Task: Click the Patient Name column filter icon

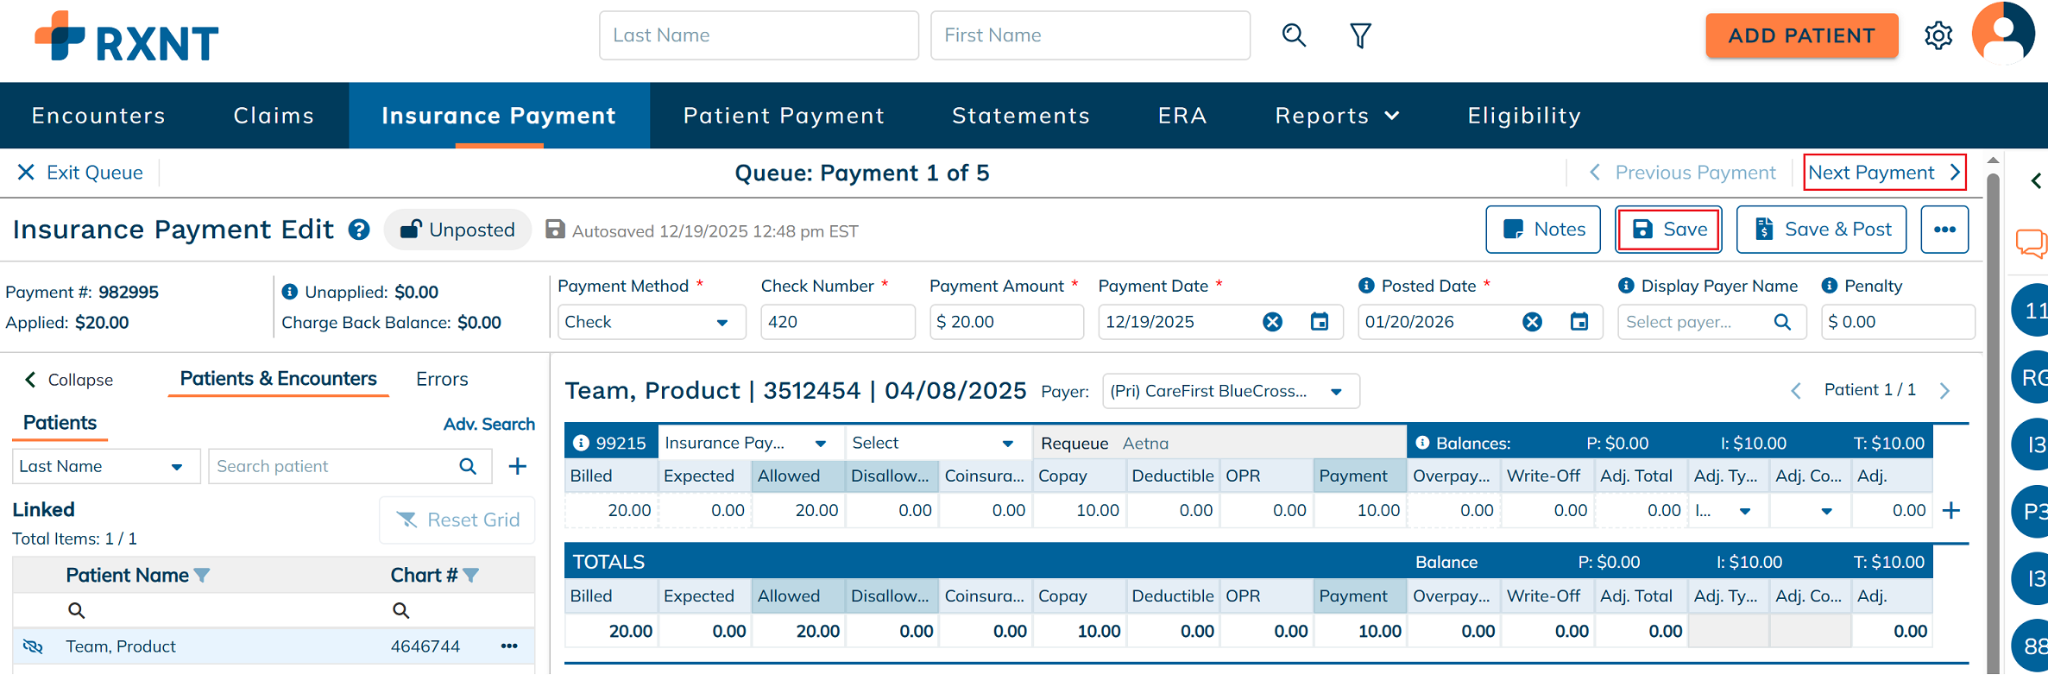Action: pyautogui.click(x=202, y=576)
